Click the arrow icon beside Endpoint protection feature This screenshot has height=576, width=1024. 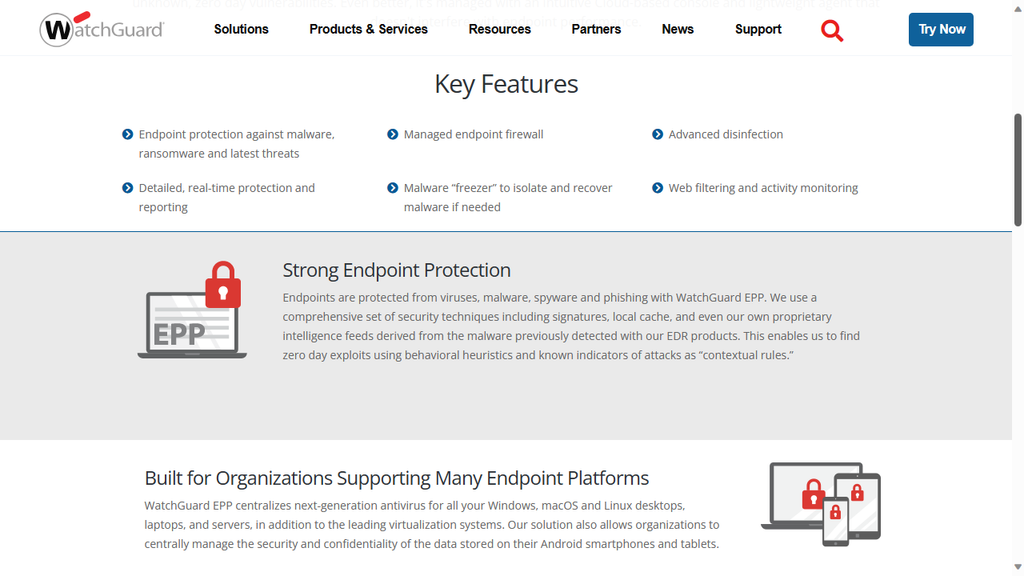[x=128, y=133]
